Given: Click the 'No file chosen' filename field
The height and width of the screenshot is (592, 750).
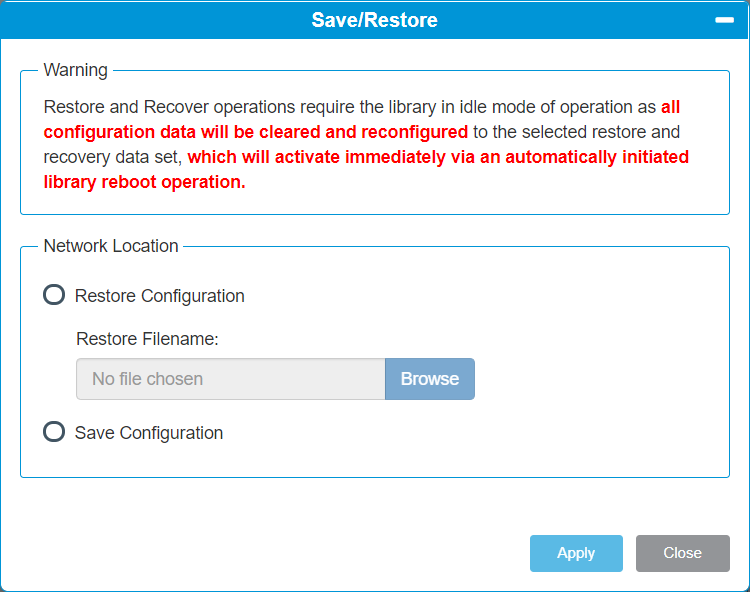Looking at the screenshot, I should click(231, 379).
